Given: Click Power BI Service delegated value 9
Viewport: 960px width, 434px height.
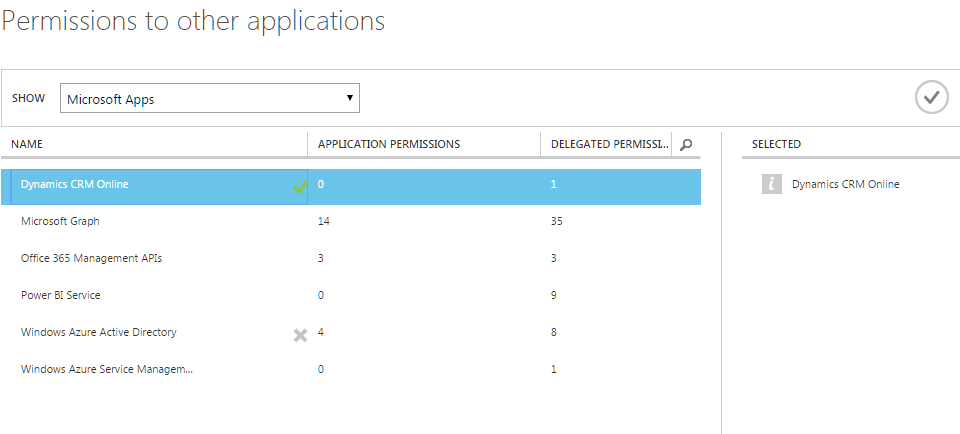Looking at the screenshot, I should click(x=553, y=295).
